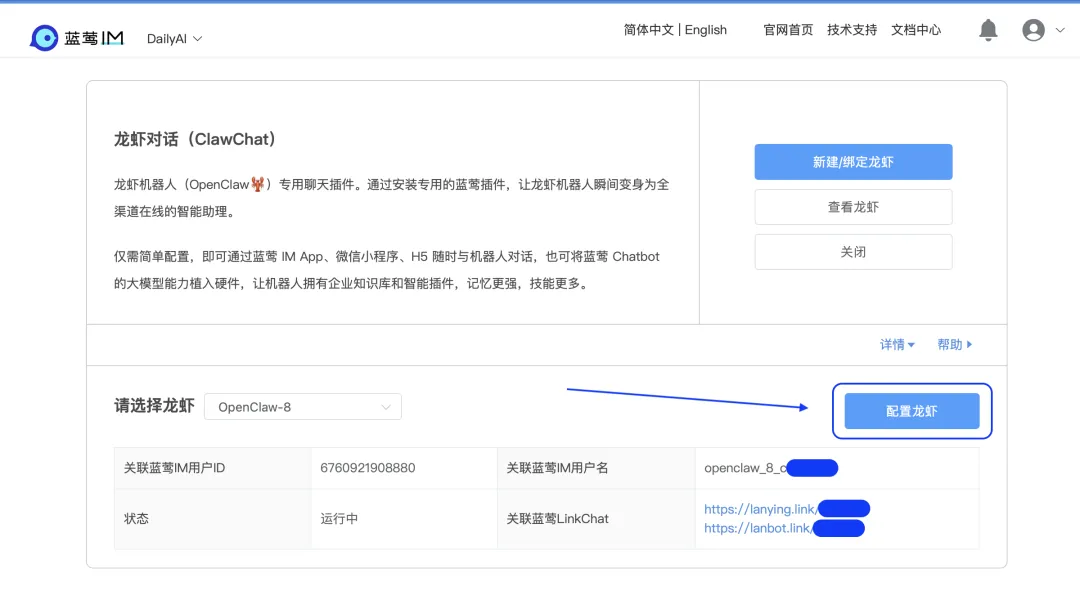1080x591 pixels.
Task: Open 技术支持 from the top navigation
Action: (851, 30)
